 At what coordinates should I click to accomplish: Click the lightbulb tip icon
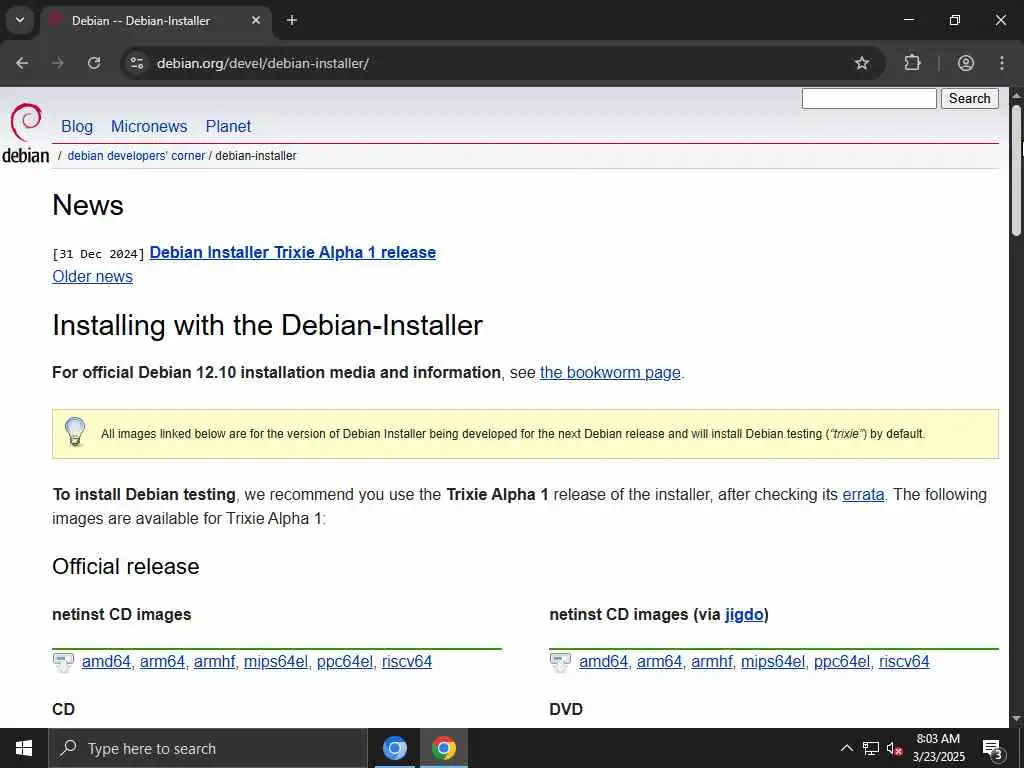75,432
